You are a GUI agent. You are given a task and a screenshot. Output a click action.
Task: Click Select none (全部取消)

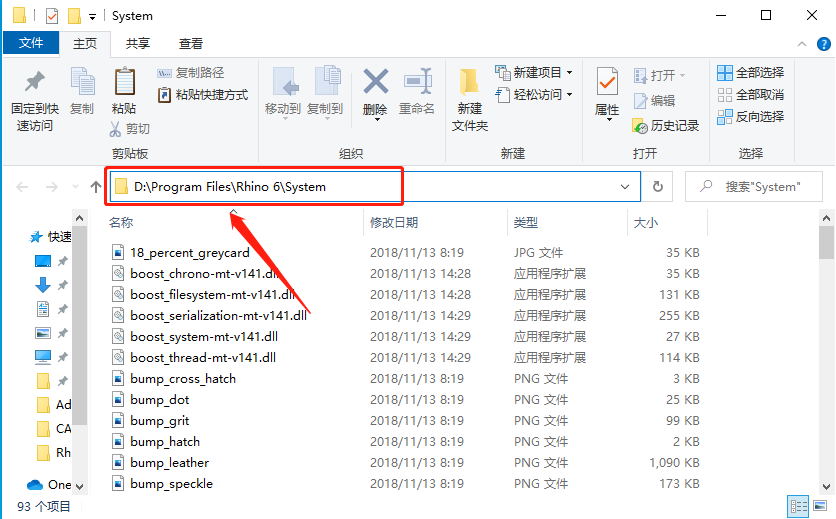pos(751,95)
